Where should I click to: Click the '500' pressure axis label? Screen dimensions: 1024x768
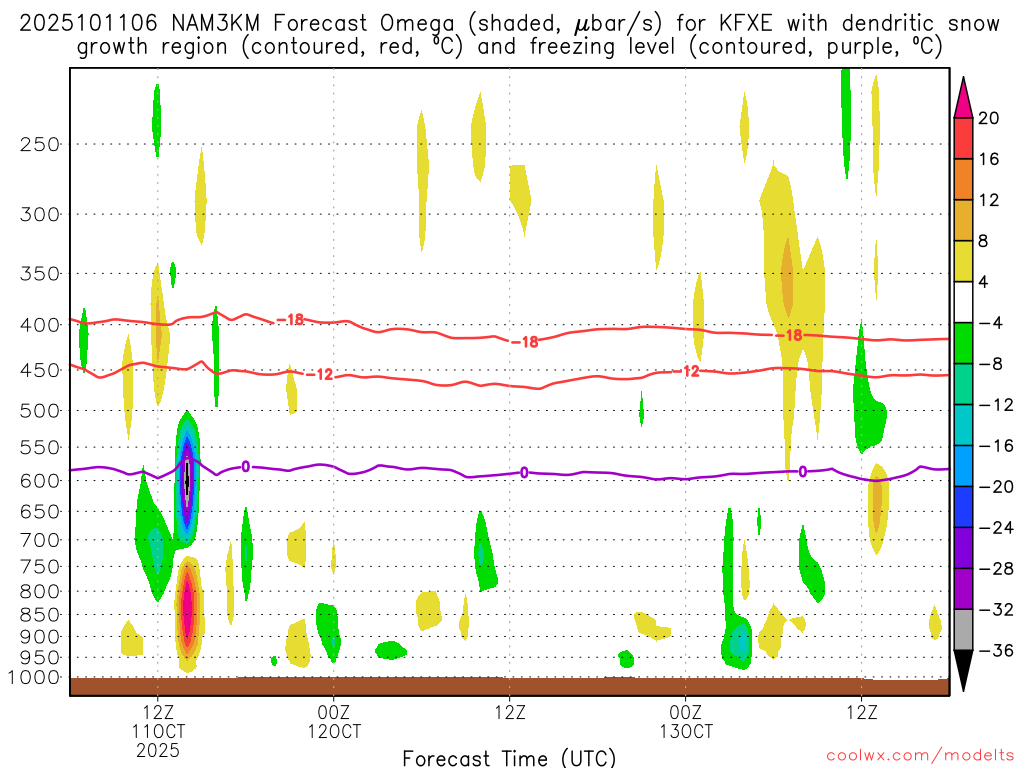point(40,411)
